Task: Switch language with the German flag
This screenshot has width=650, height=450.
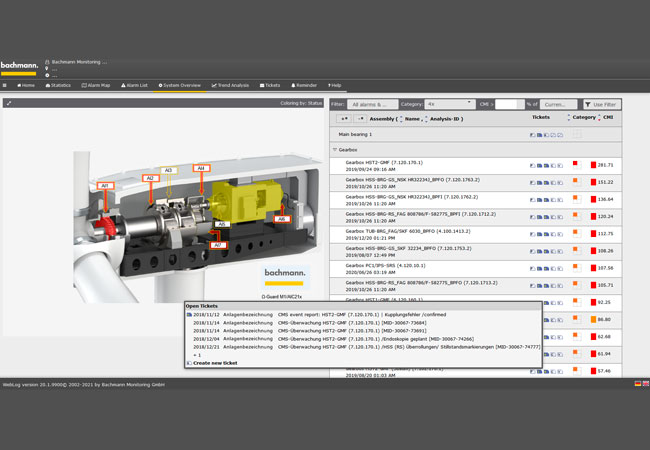Action: pyautogui.click(x=638, y=384)
